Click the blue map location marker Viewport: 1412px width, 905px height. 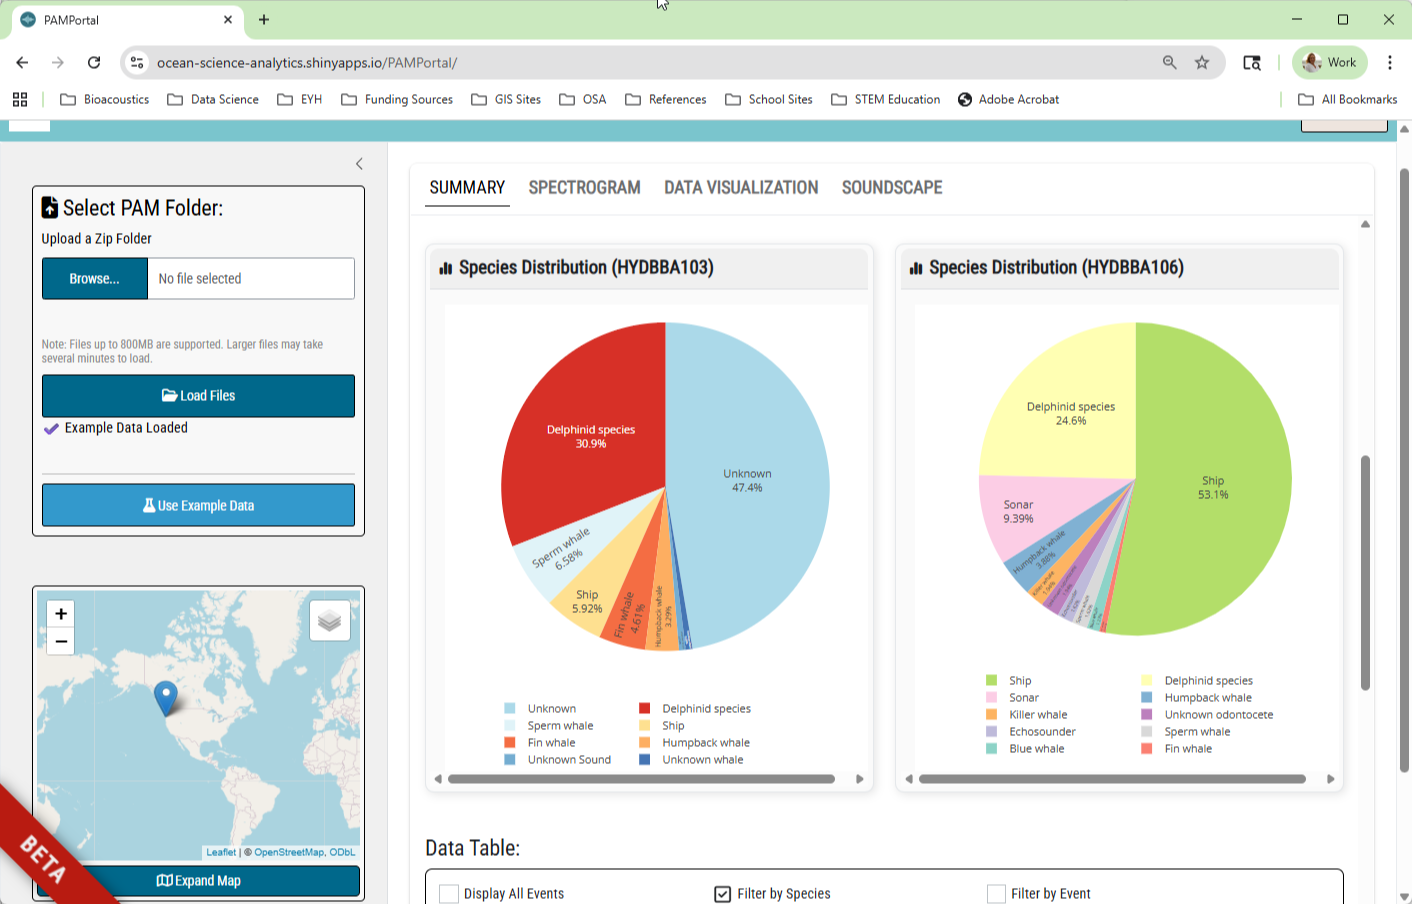pyautogui.click(x=166, y=698)
